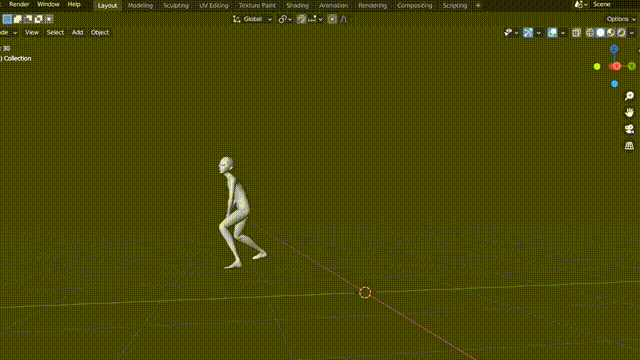Image resolution: width=640 pixels, height=360 pixels.
Task: Click the proportional editing falloff icon
Action: pyautogui.click(x=344, y=19)
